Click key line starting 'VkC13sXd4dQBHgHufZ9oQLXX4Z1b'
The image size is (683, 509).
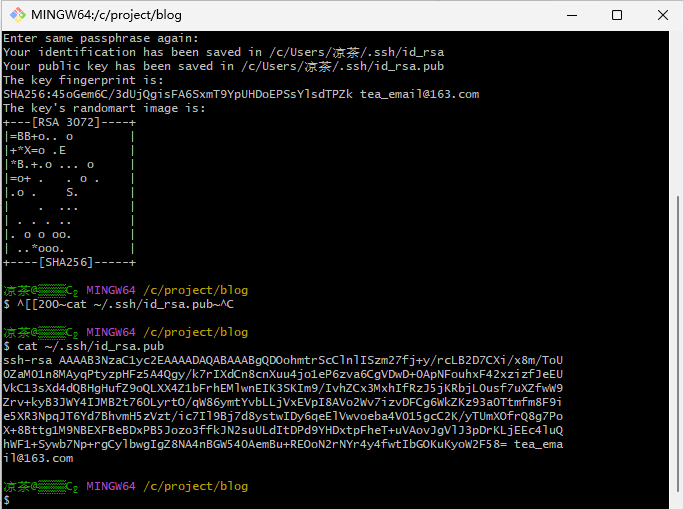pos(283,388)
